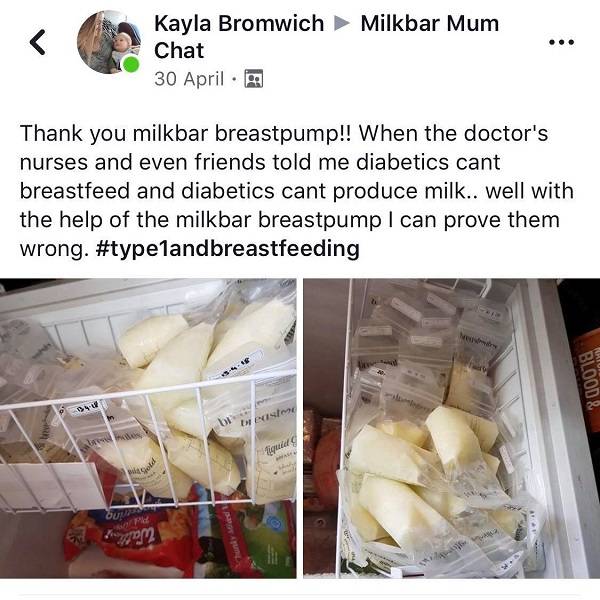Screen dimensions: 600x600
Task: Tap the back arrow icon
Action: (38, 42)
